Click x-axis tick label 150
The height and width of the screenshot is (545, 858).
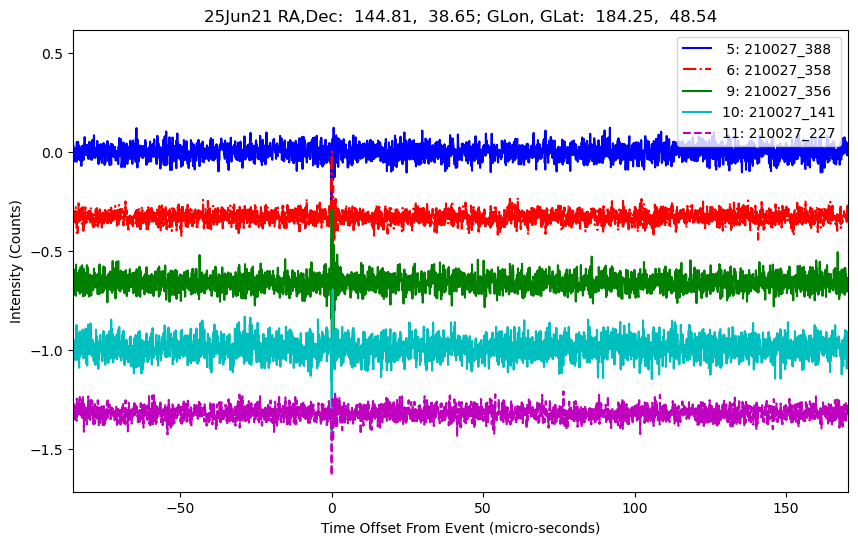(786, 508)
